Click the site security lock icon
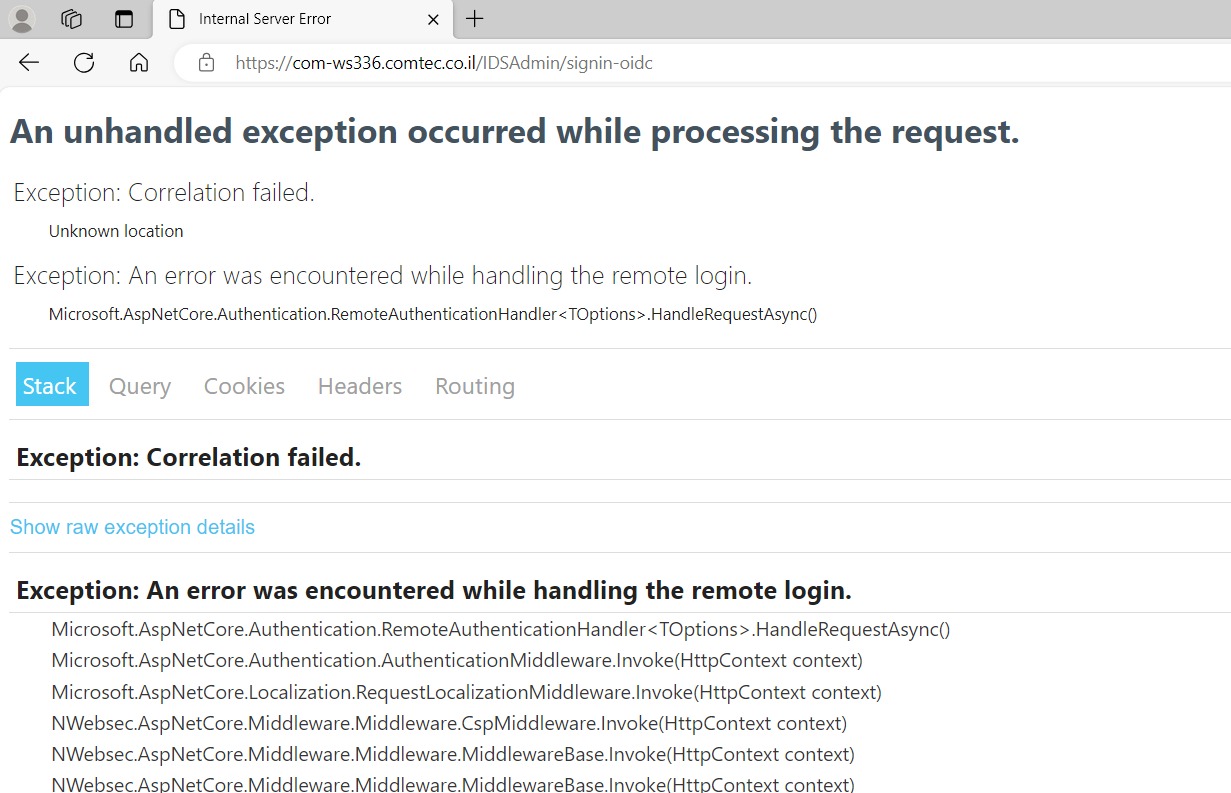Viewport: 1231px width, 793px height. (206, 62)
